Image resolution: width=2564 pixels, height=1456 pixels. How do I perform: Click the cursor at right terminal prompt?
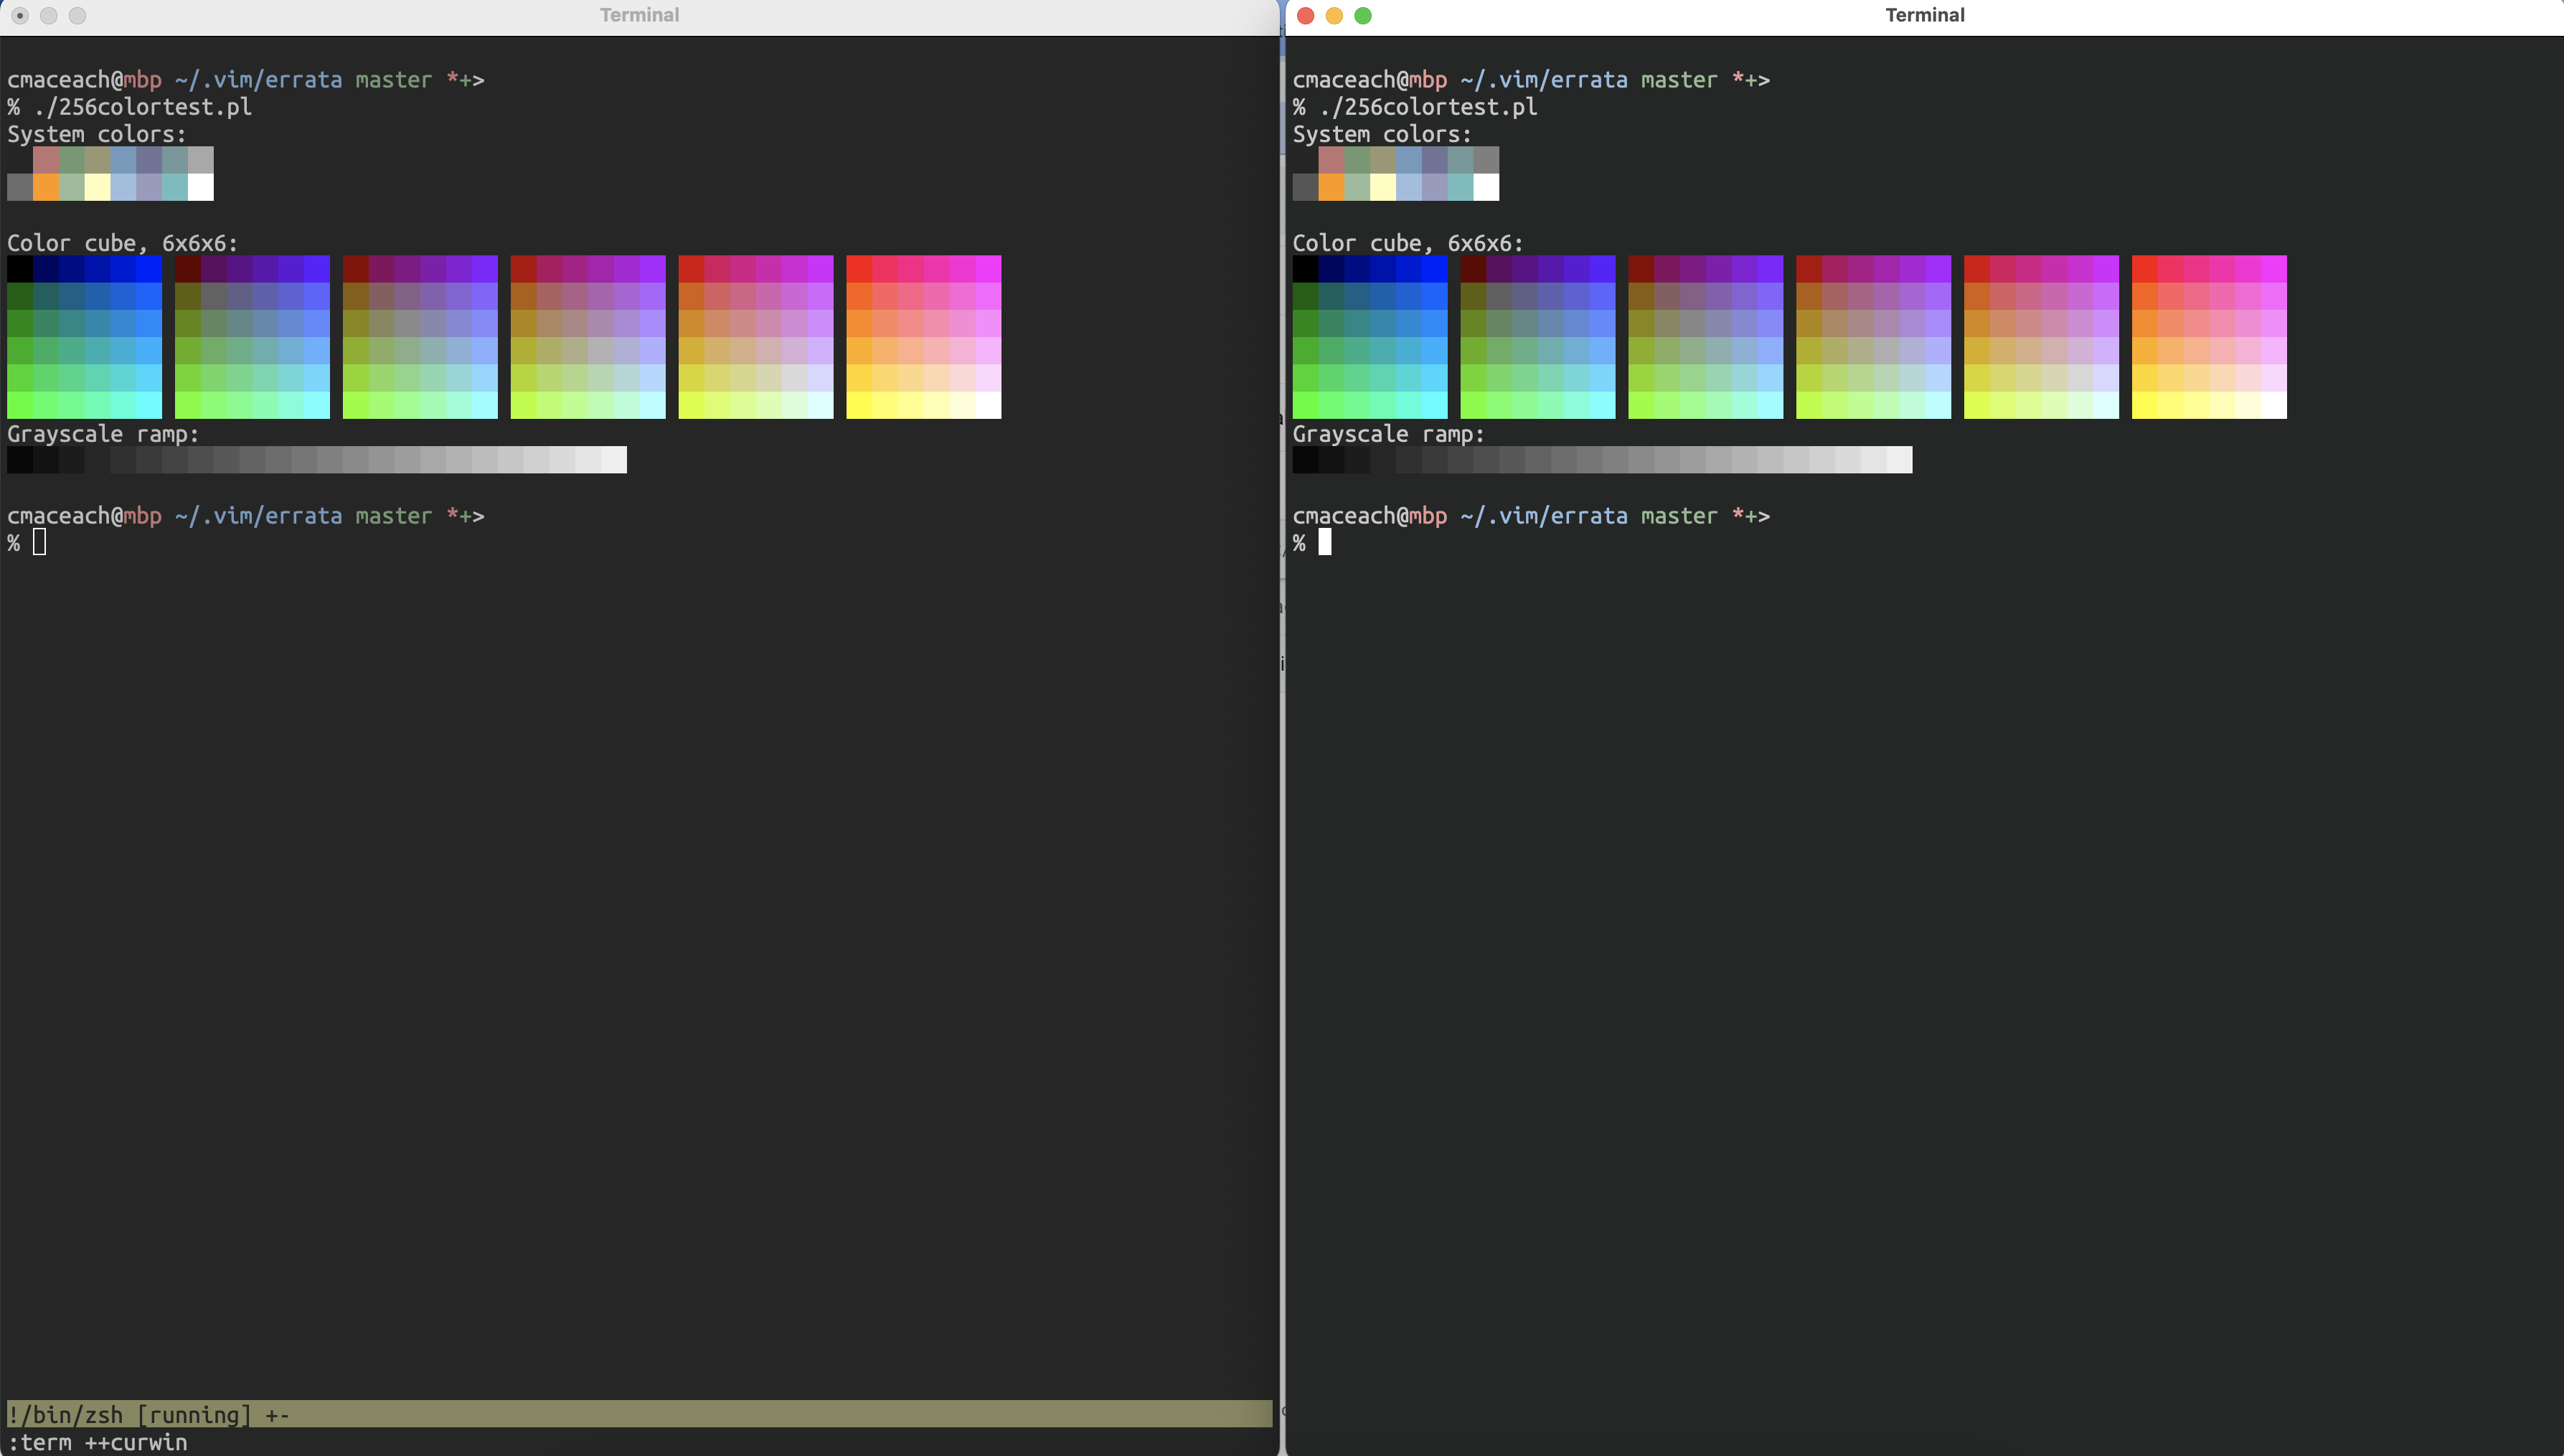tap(1326, 543)
